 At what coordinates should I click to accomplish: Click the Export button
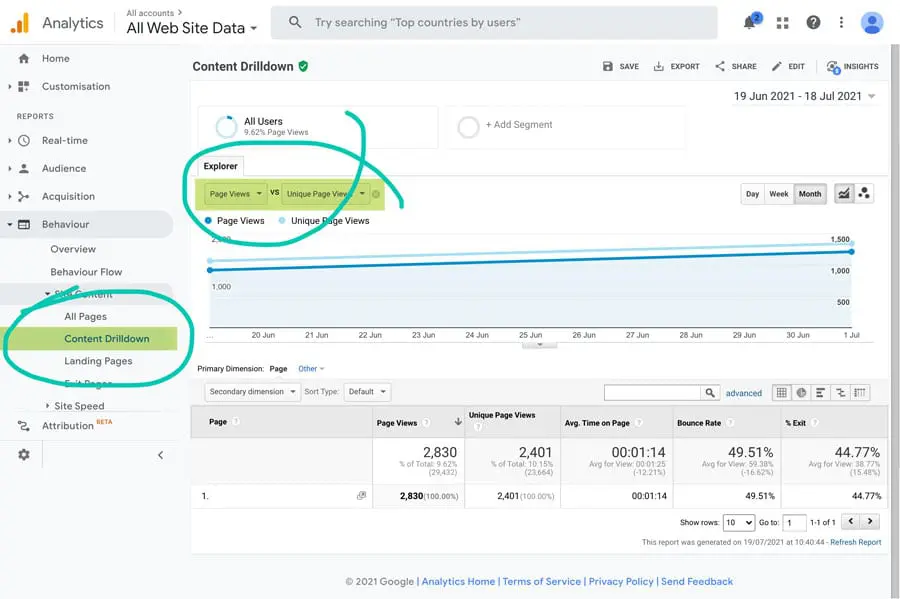[x=676, y=67]
